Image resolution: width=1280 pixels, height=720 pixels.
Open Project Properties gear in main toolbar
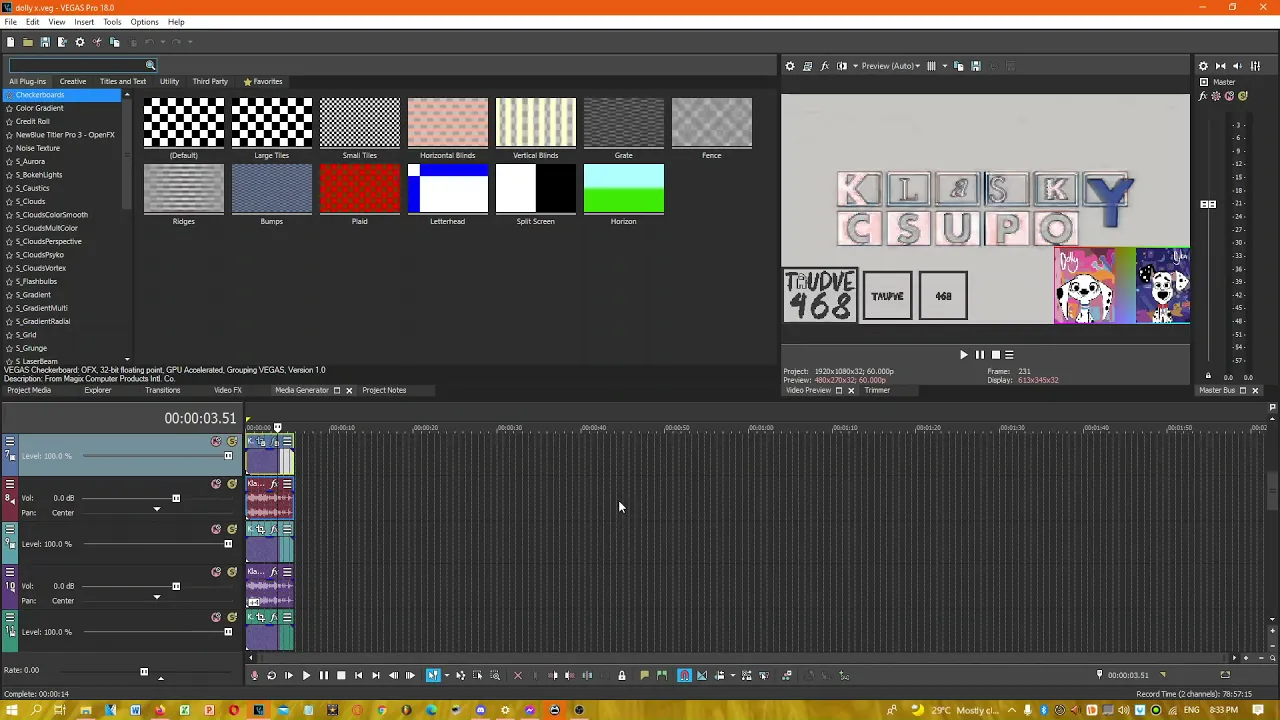[80, 42]
